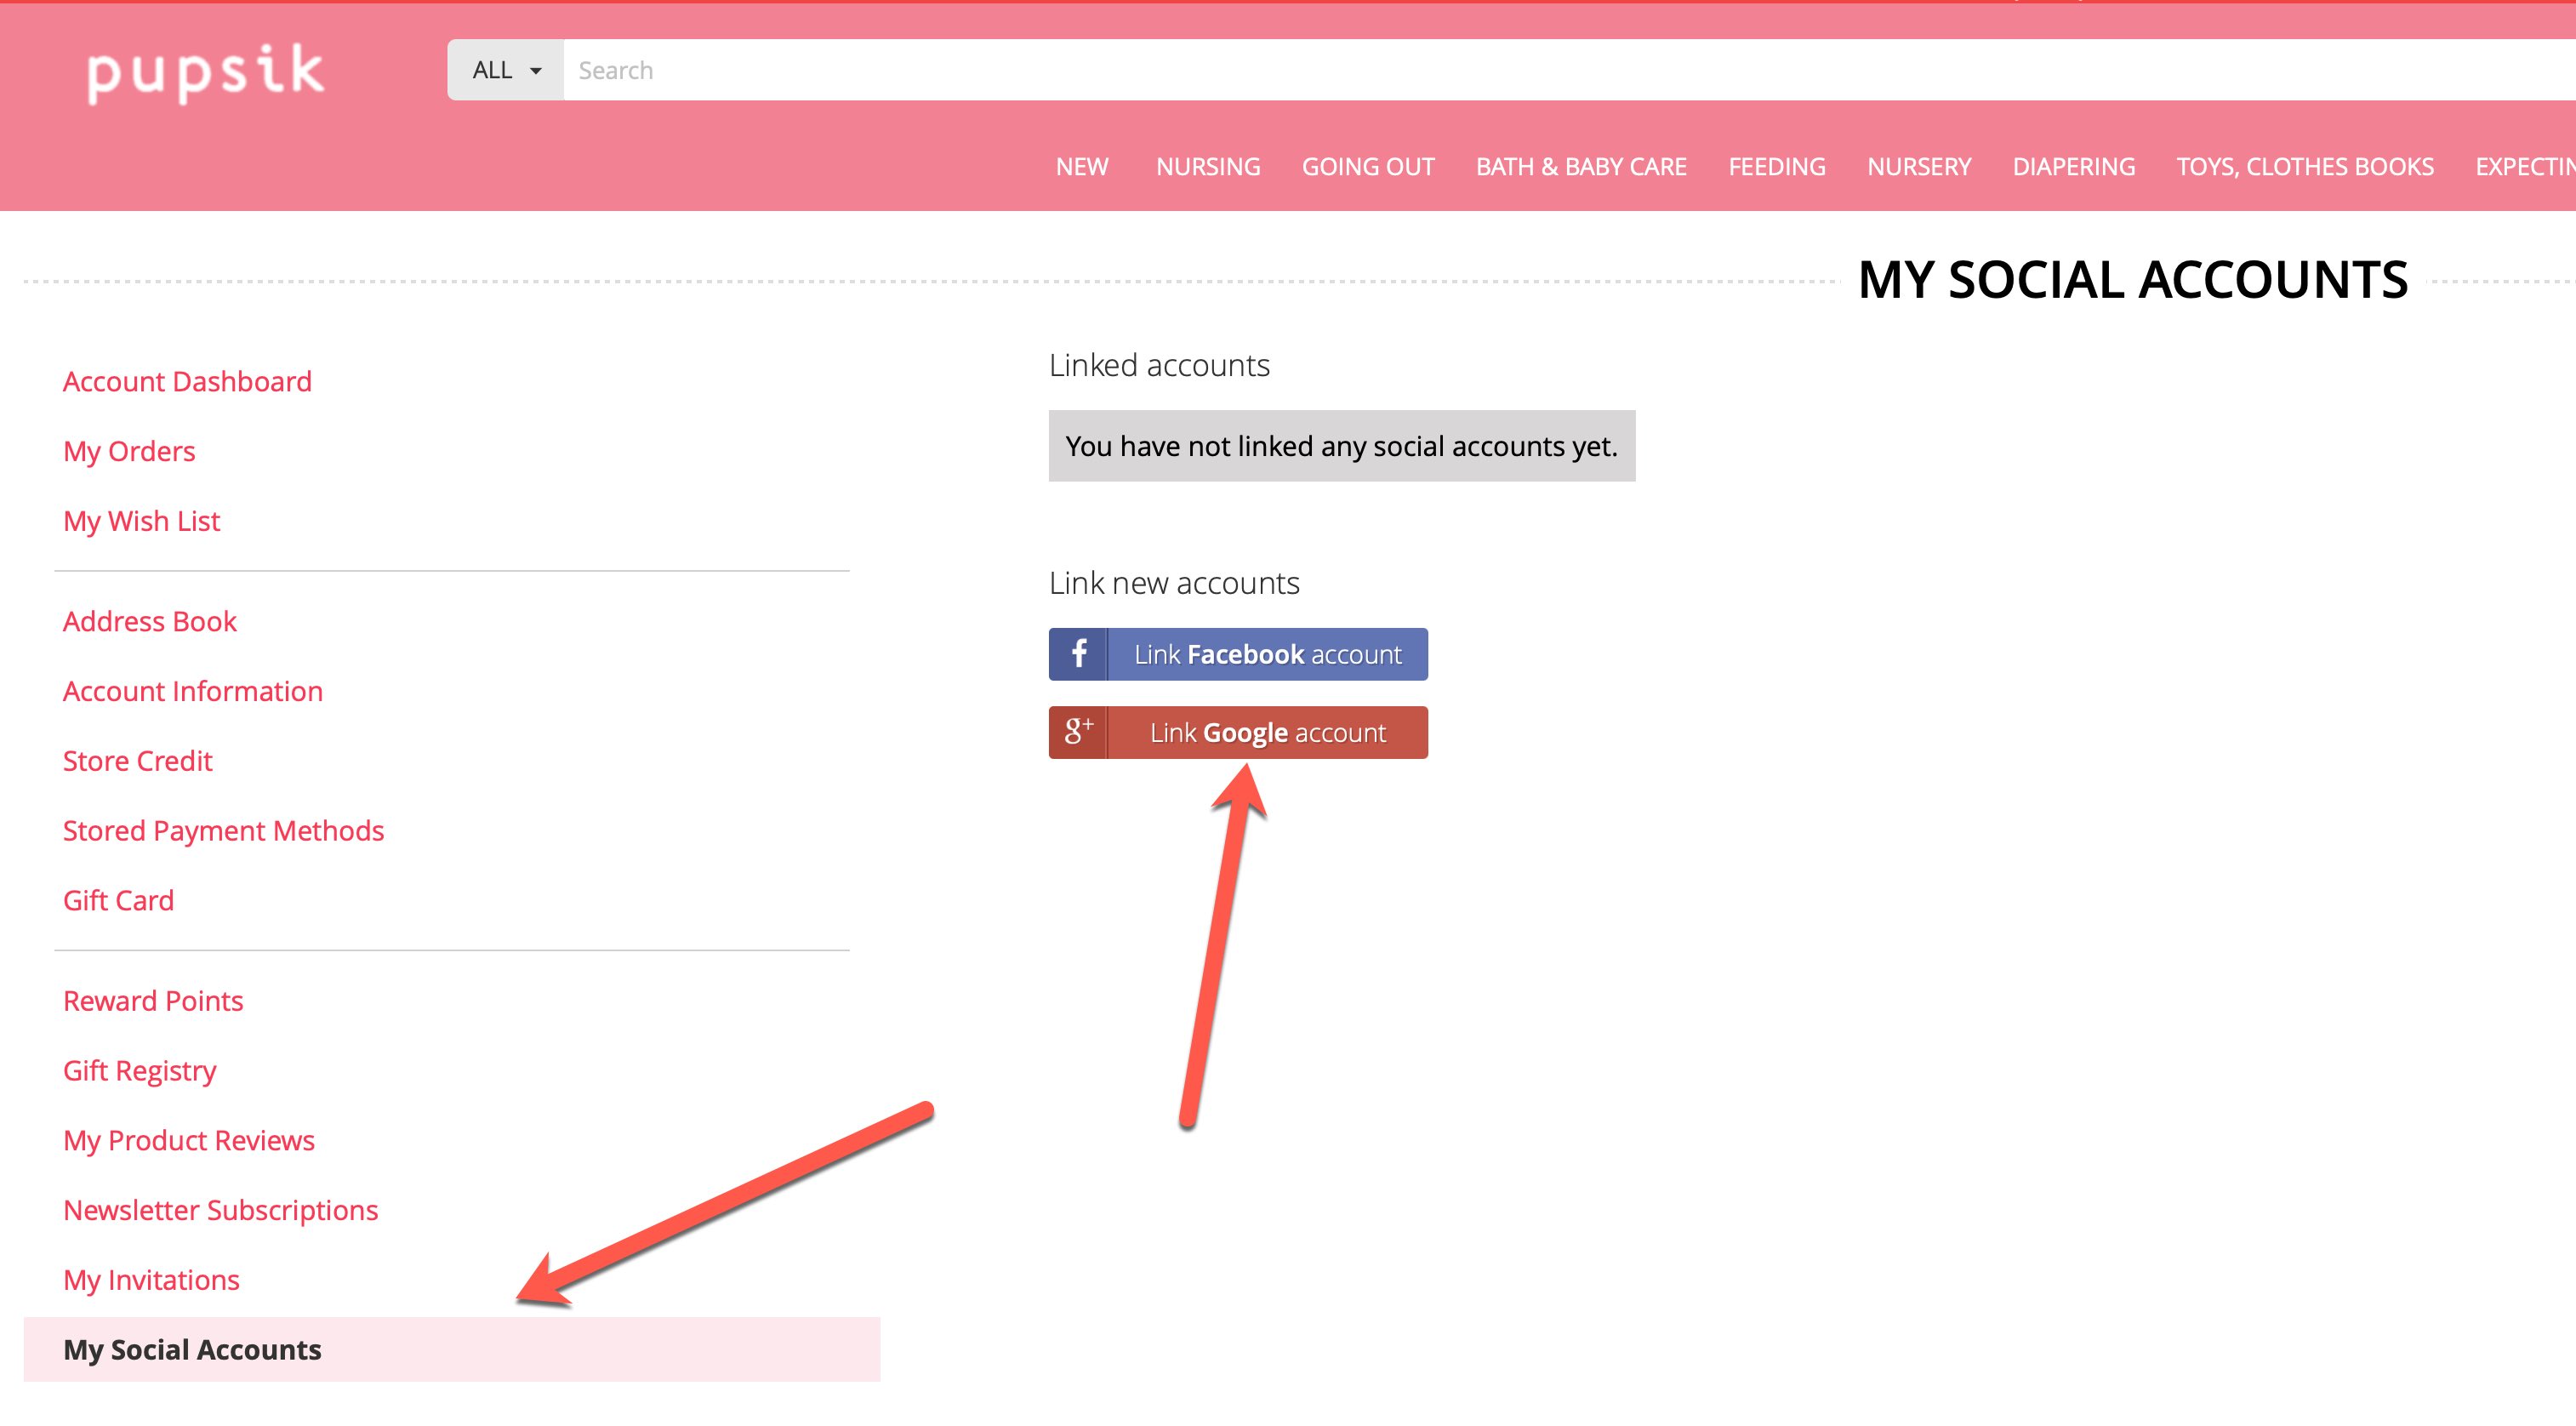The height and width of the screenshot is (1426, 2576).
Task: Open the FEEDING menu
Action: coord(1776,167)
